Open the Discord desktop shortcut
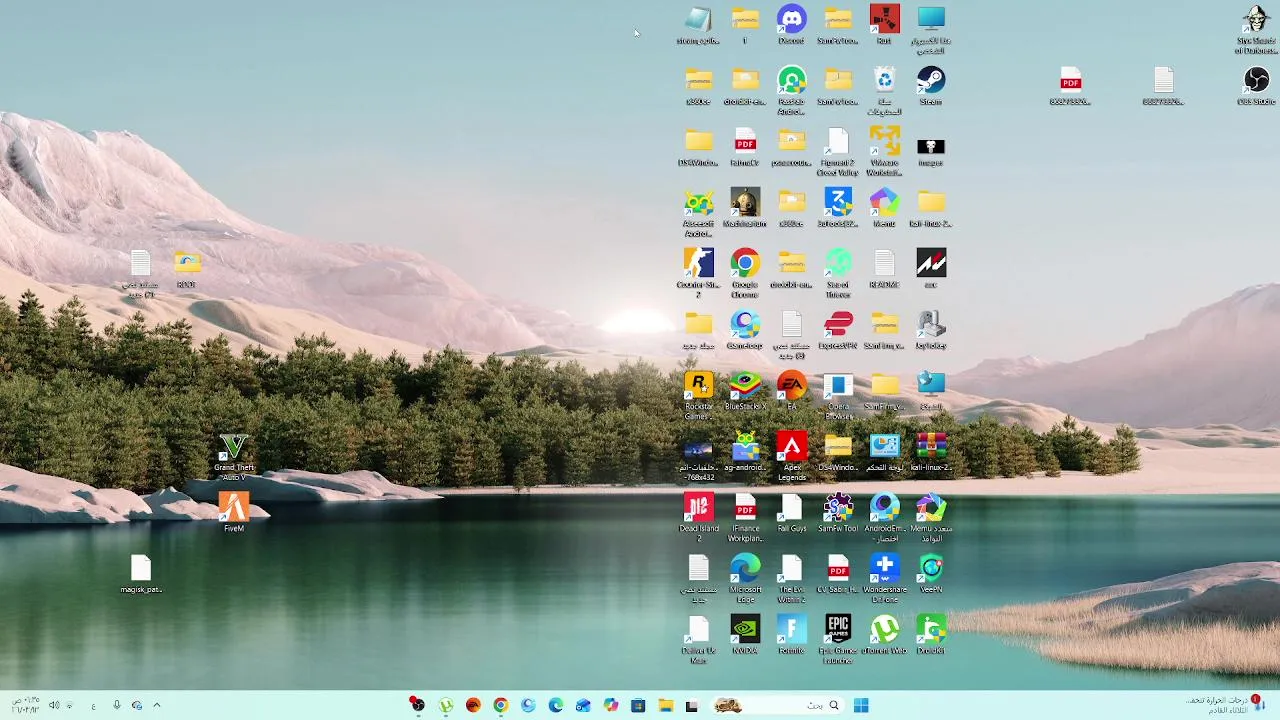Viewport: 1280px width, 720px height. (791, 25)
